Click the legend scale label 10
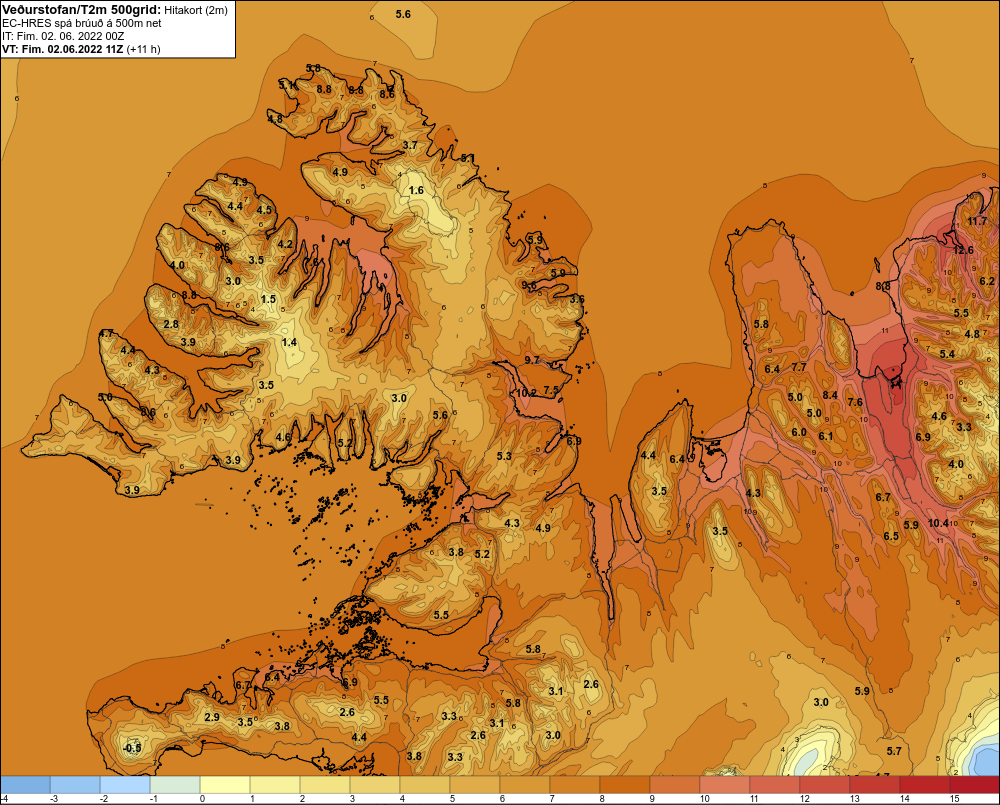 pos(705,799)
